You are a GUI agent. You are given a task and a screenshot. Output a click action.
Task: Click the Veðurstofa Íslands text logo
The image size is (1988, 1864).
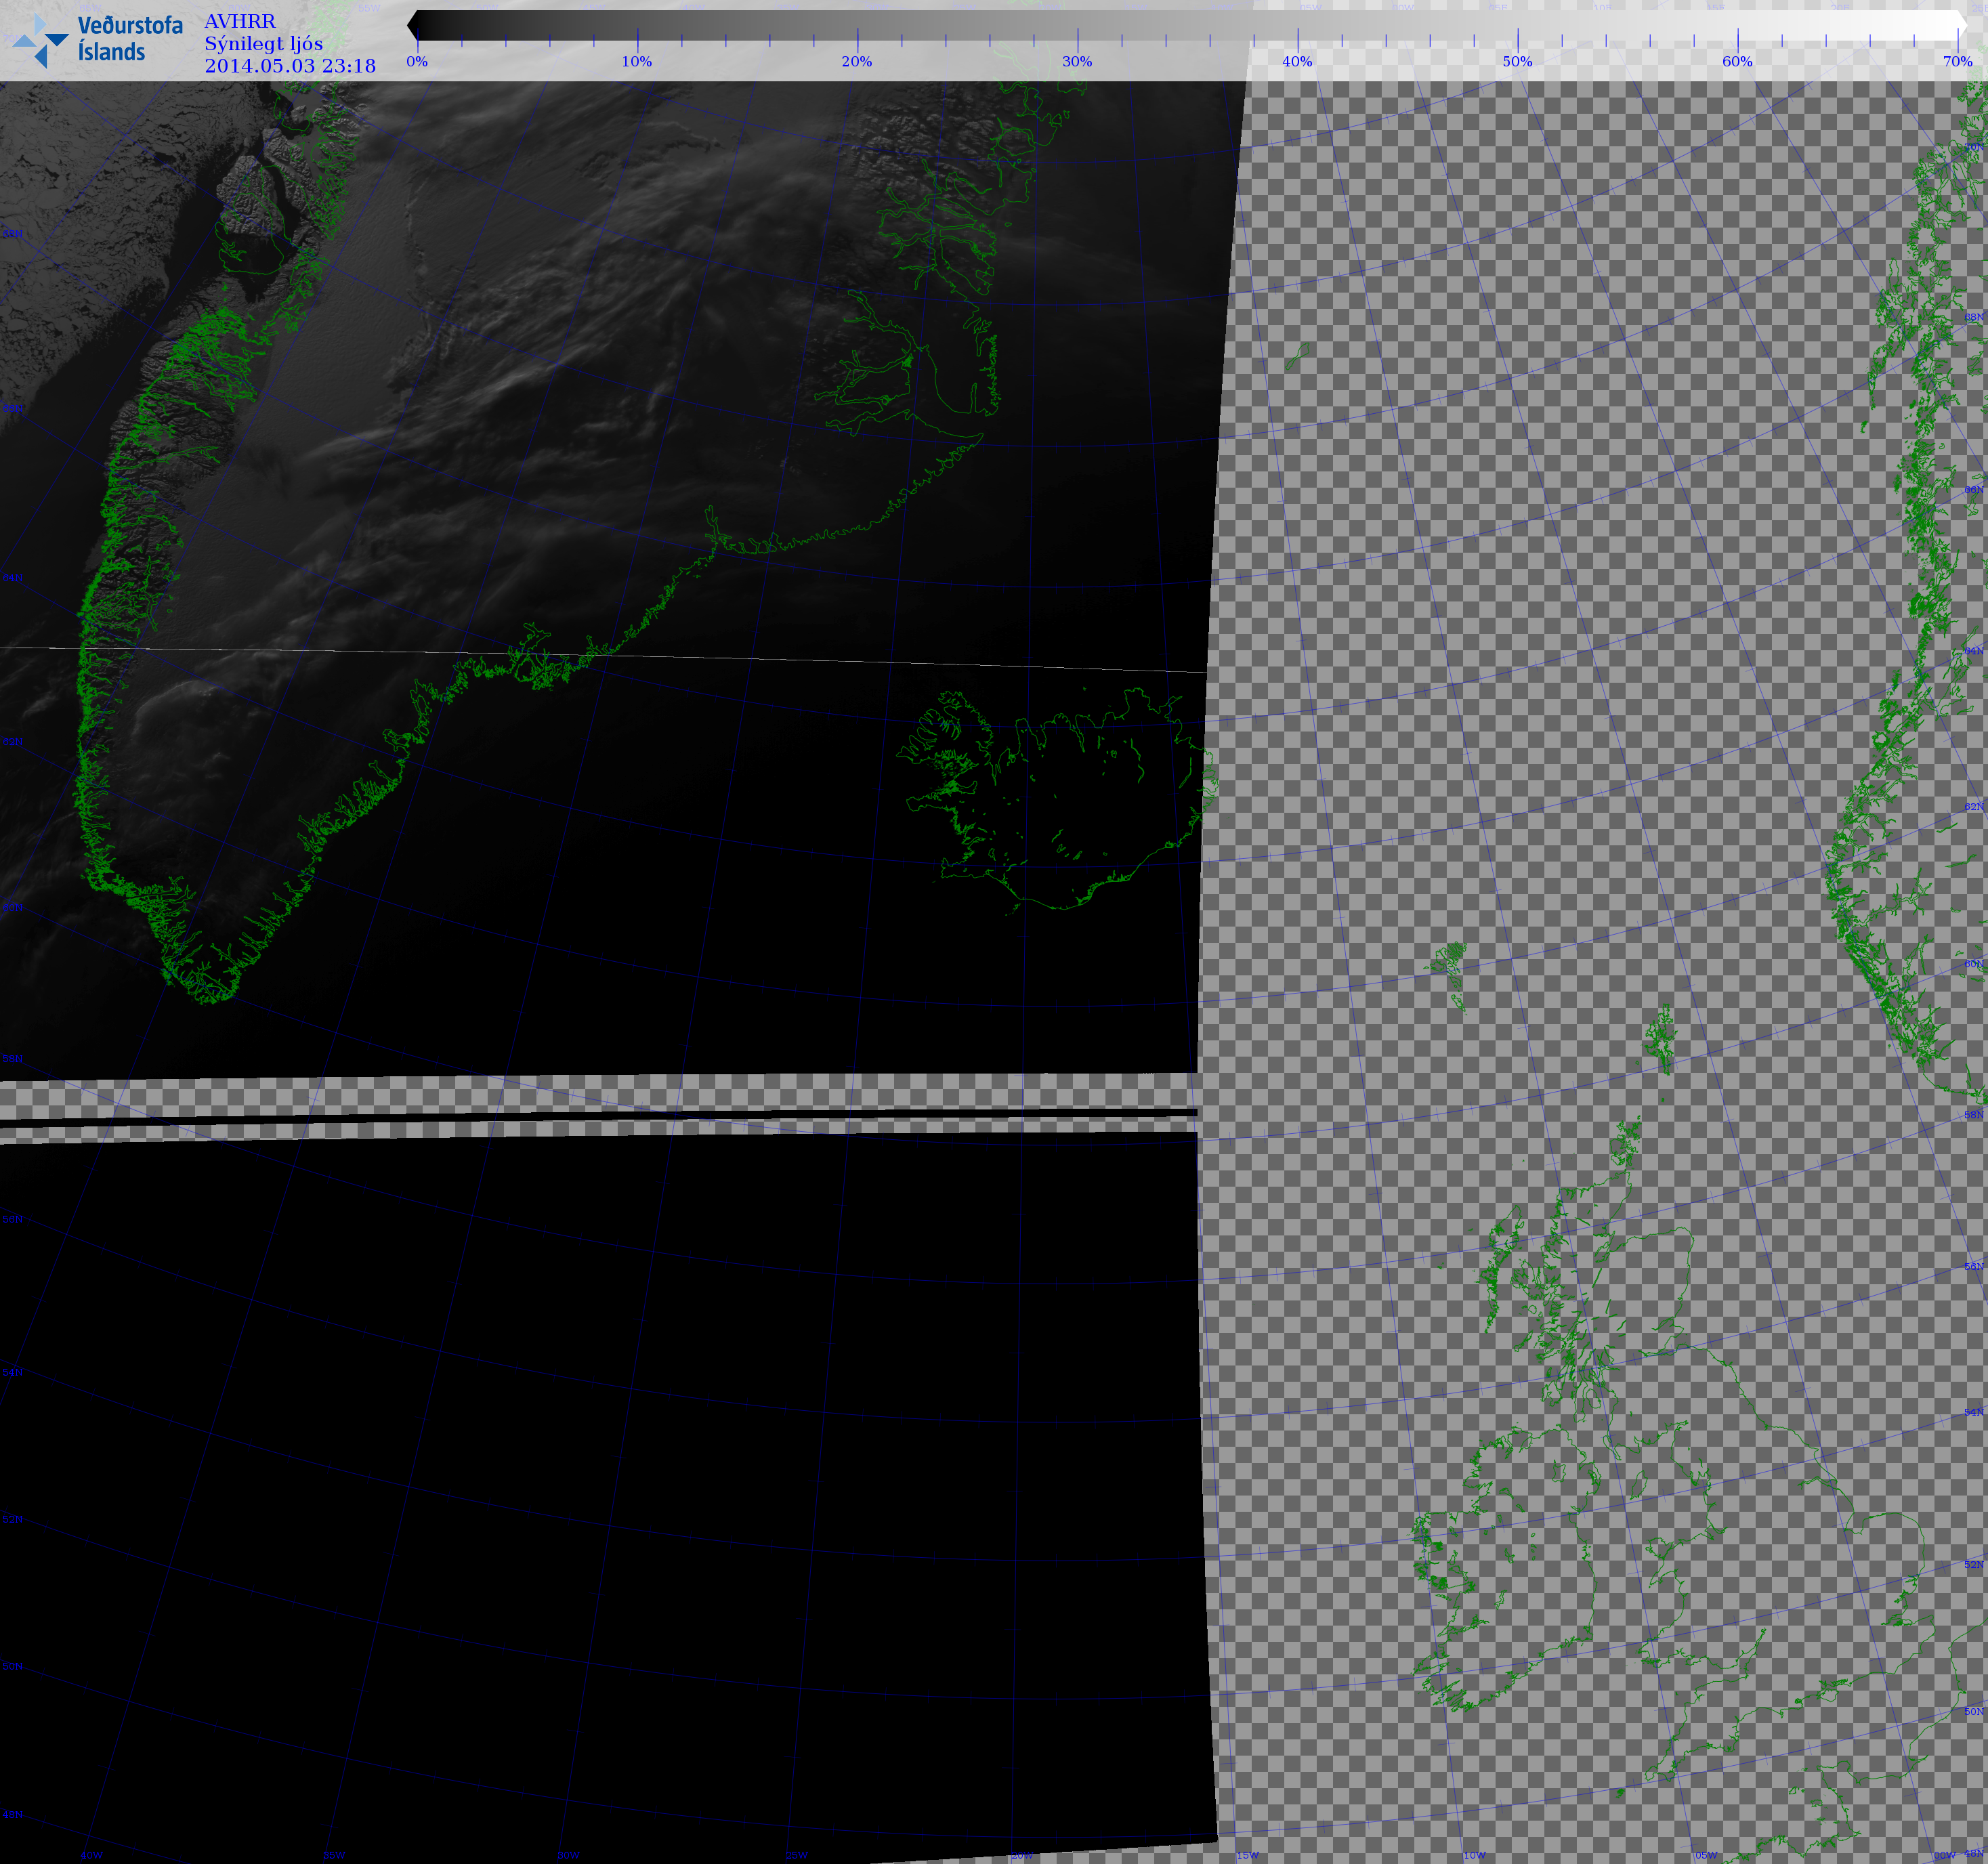(x=129, y=38)
